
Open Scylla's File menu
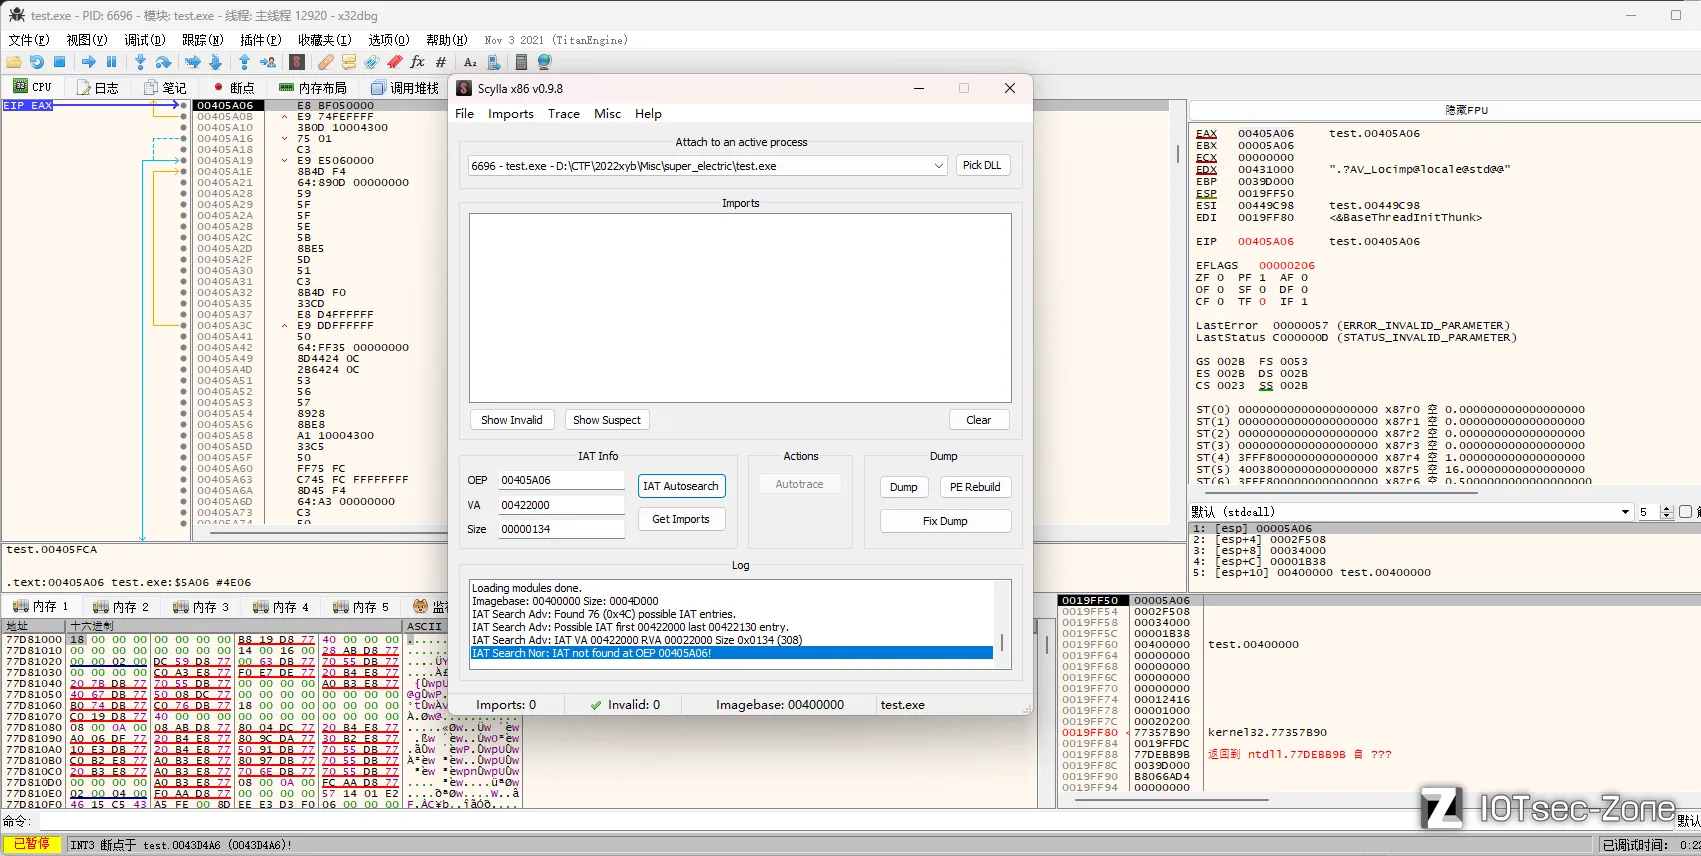coord(464,114)
